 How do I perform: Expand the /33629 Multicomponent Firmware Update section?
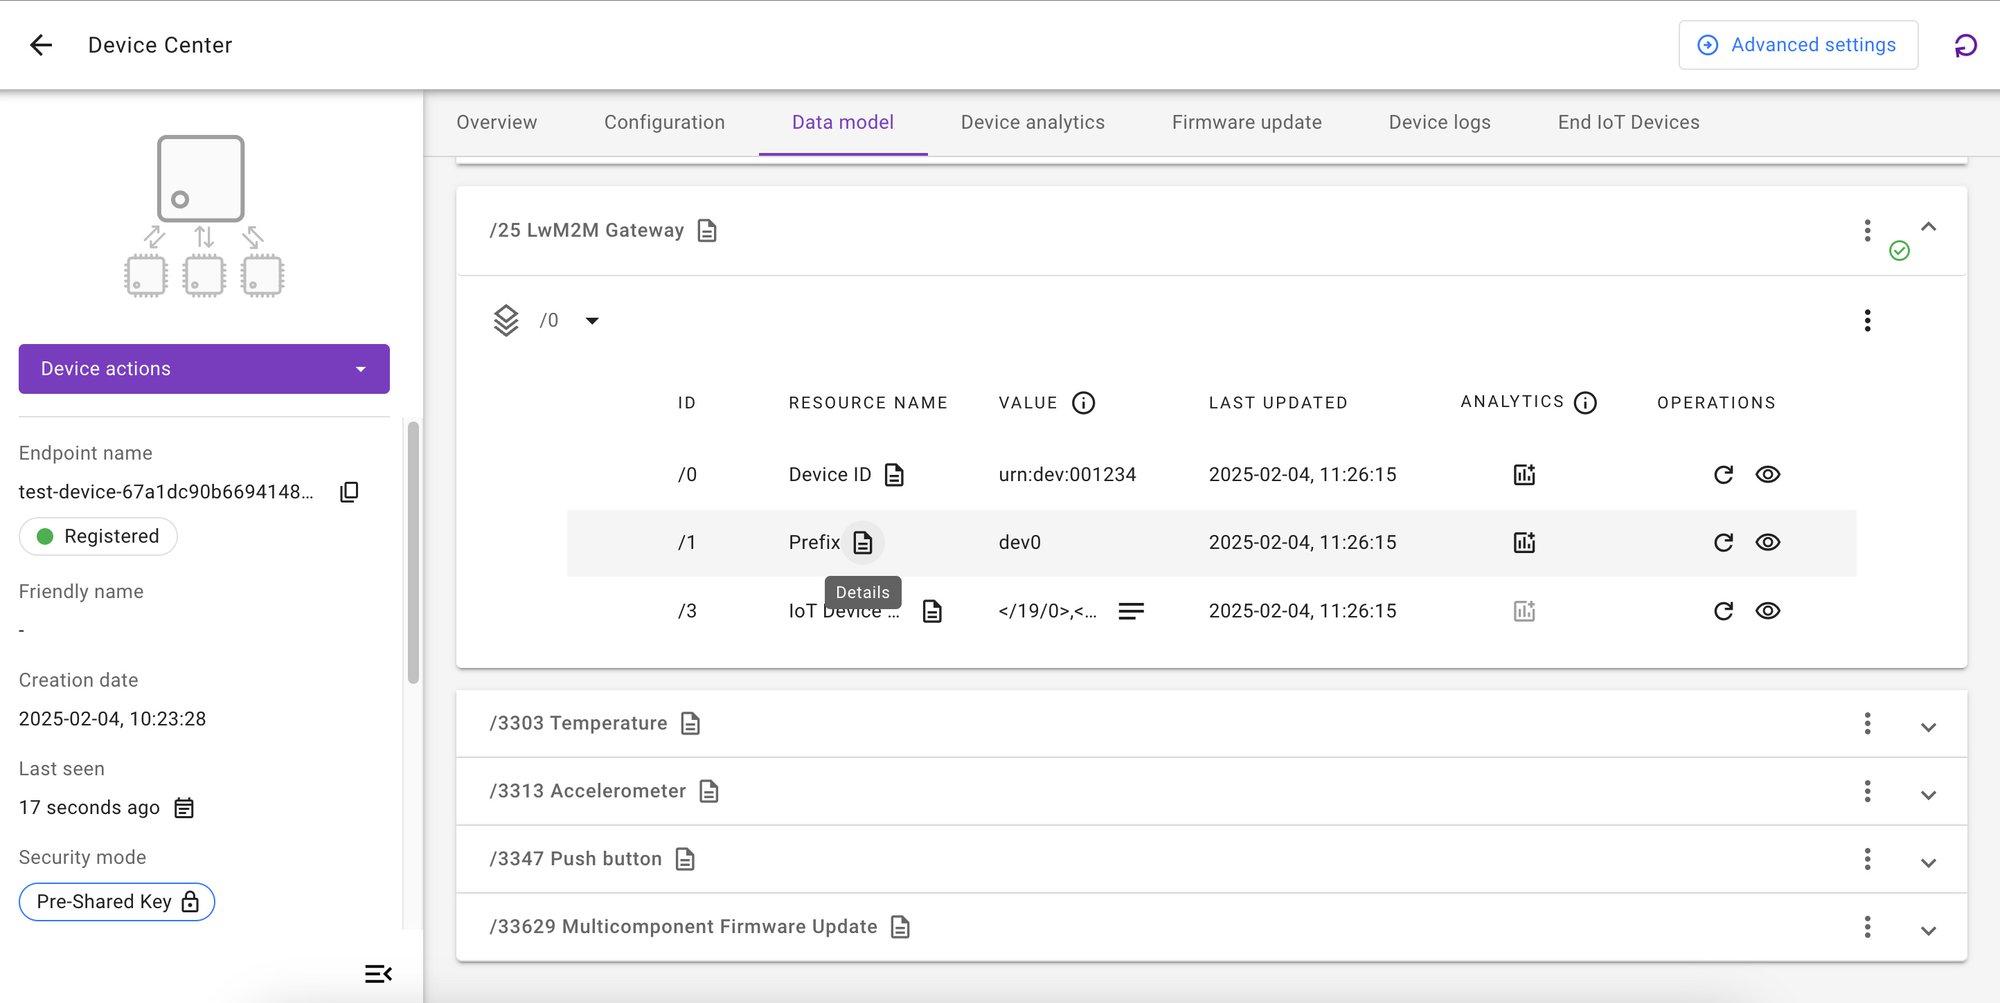(1929, 931)
